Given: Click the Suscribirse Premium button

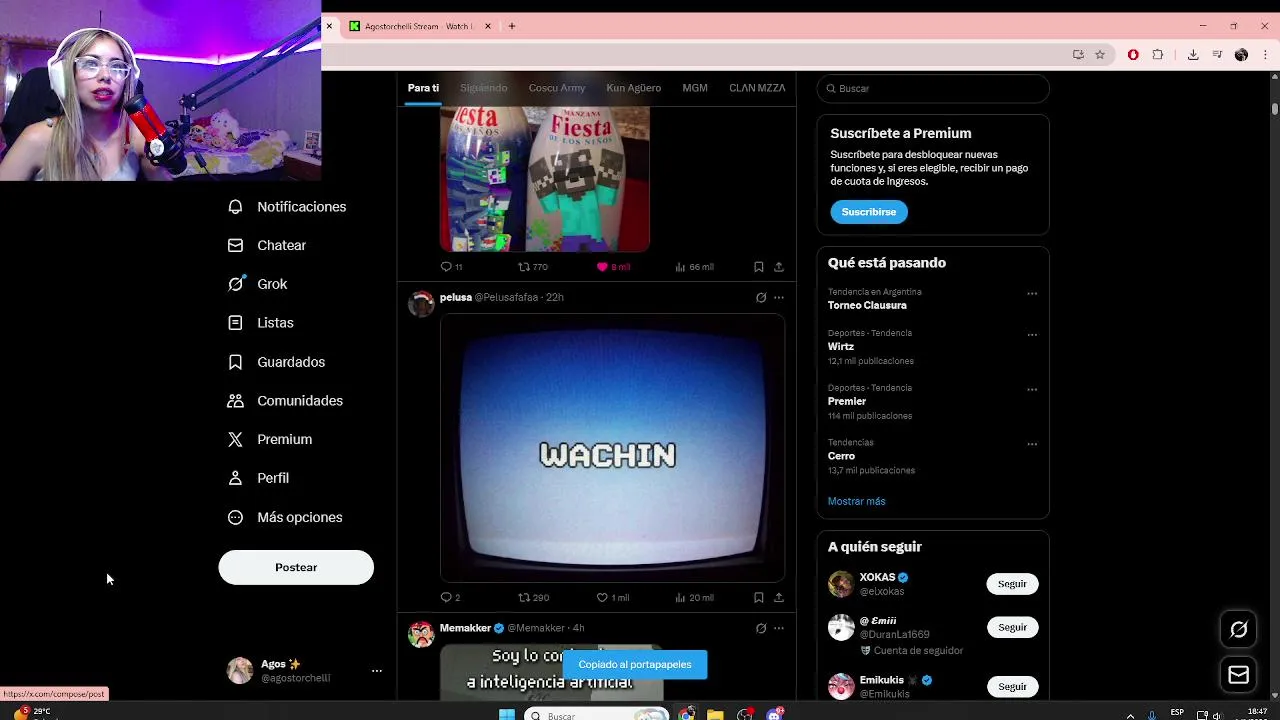Looking at the screenshot, I should pos(869,212).
